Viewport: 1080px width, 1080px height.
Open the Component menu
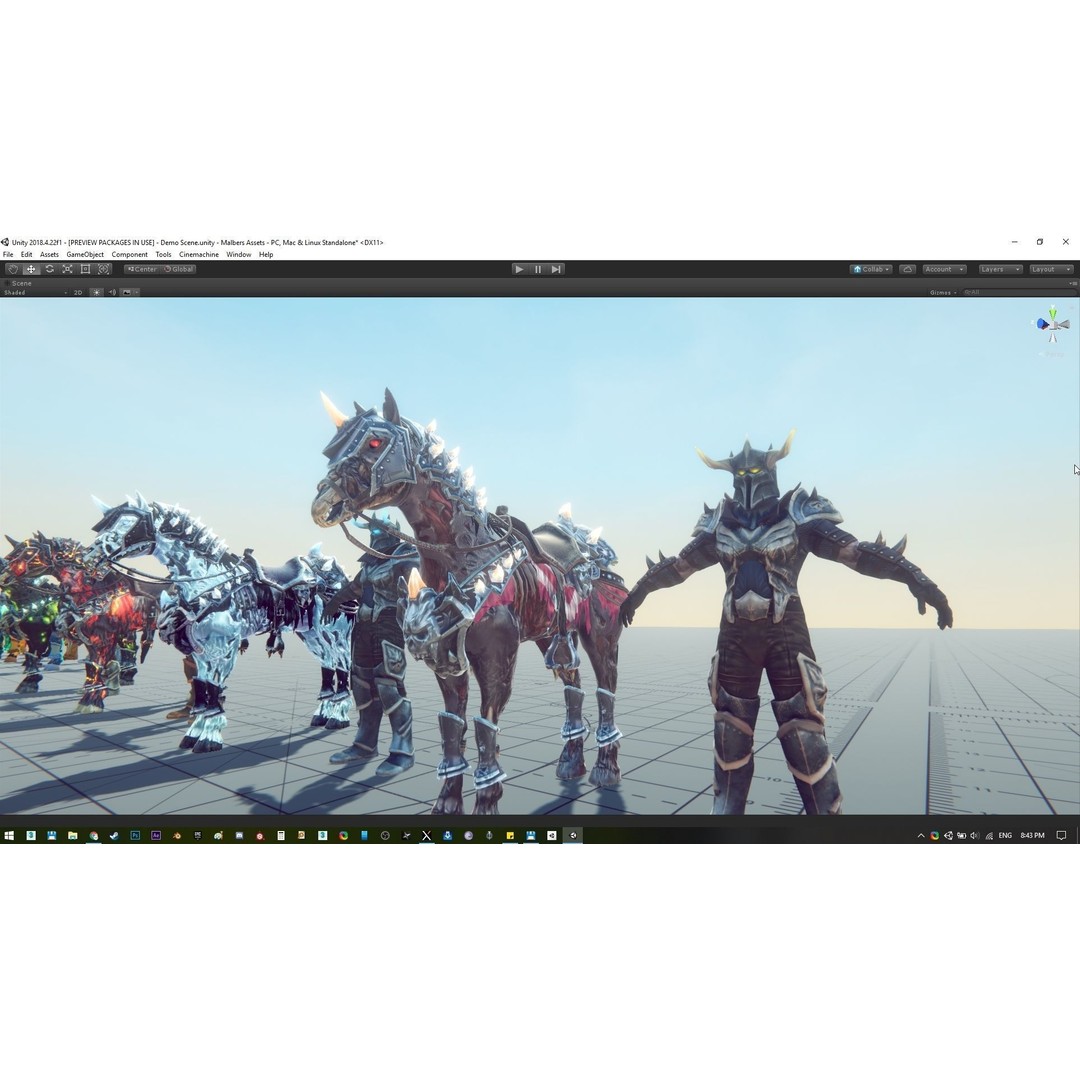[129, 255]
